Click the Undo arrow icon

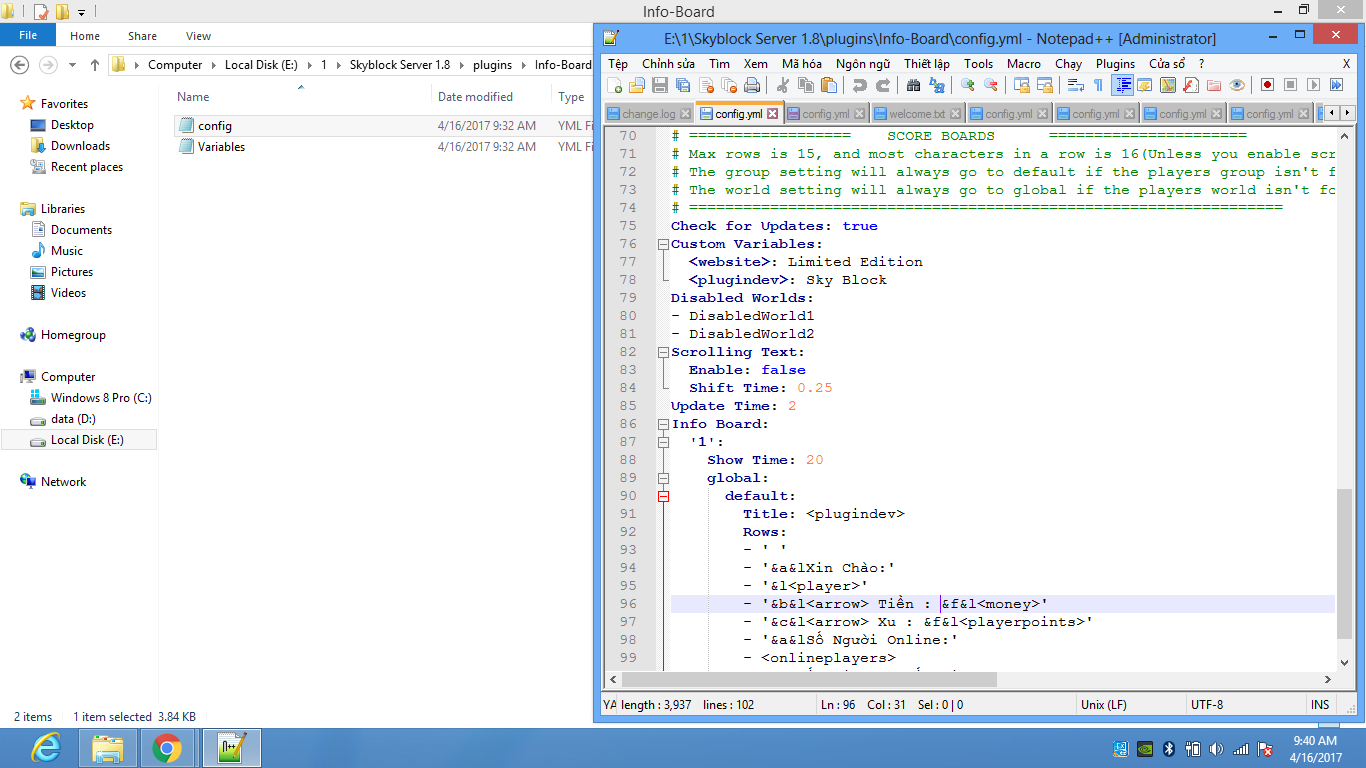(859, 86)
